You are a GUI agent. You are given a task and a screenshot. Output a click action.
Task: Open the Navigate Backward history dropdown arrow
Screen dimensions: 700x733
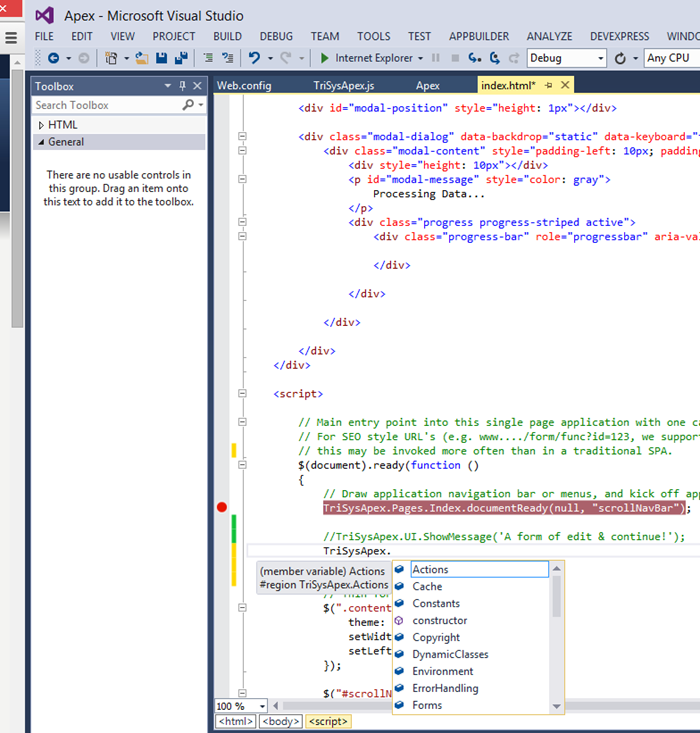point(69,58)
